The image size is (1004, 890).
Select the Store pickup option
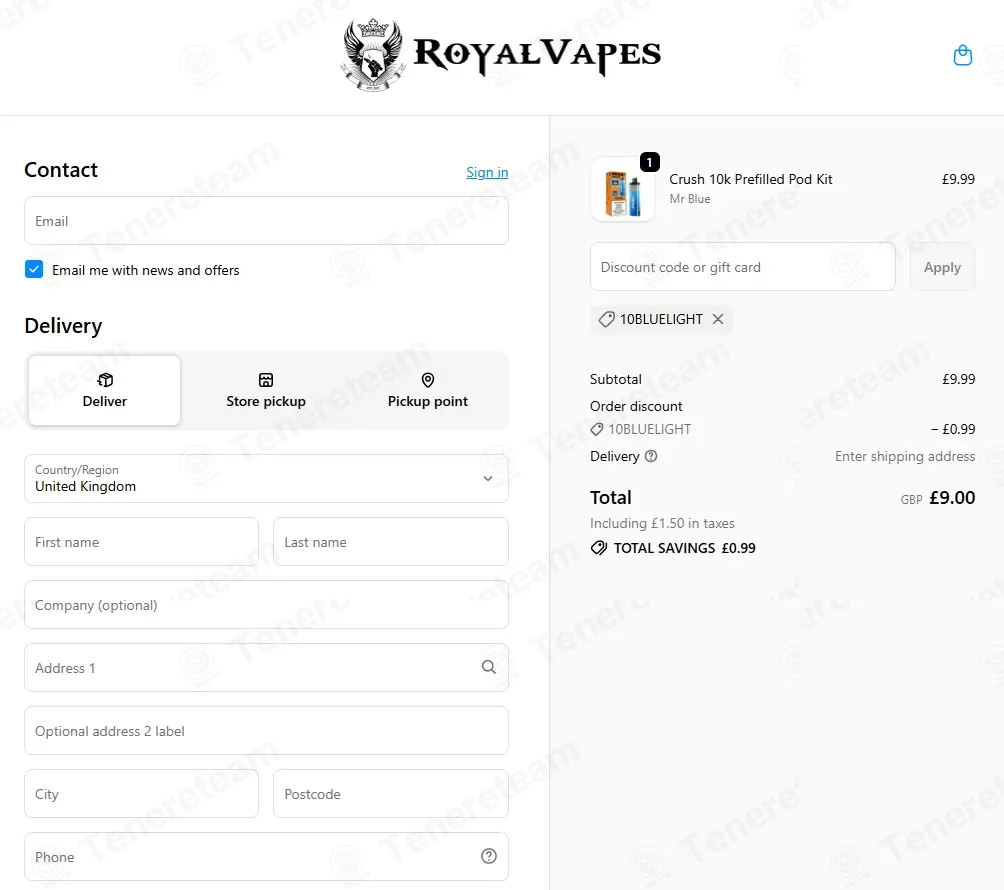[266, 391]
